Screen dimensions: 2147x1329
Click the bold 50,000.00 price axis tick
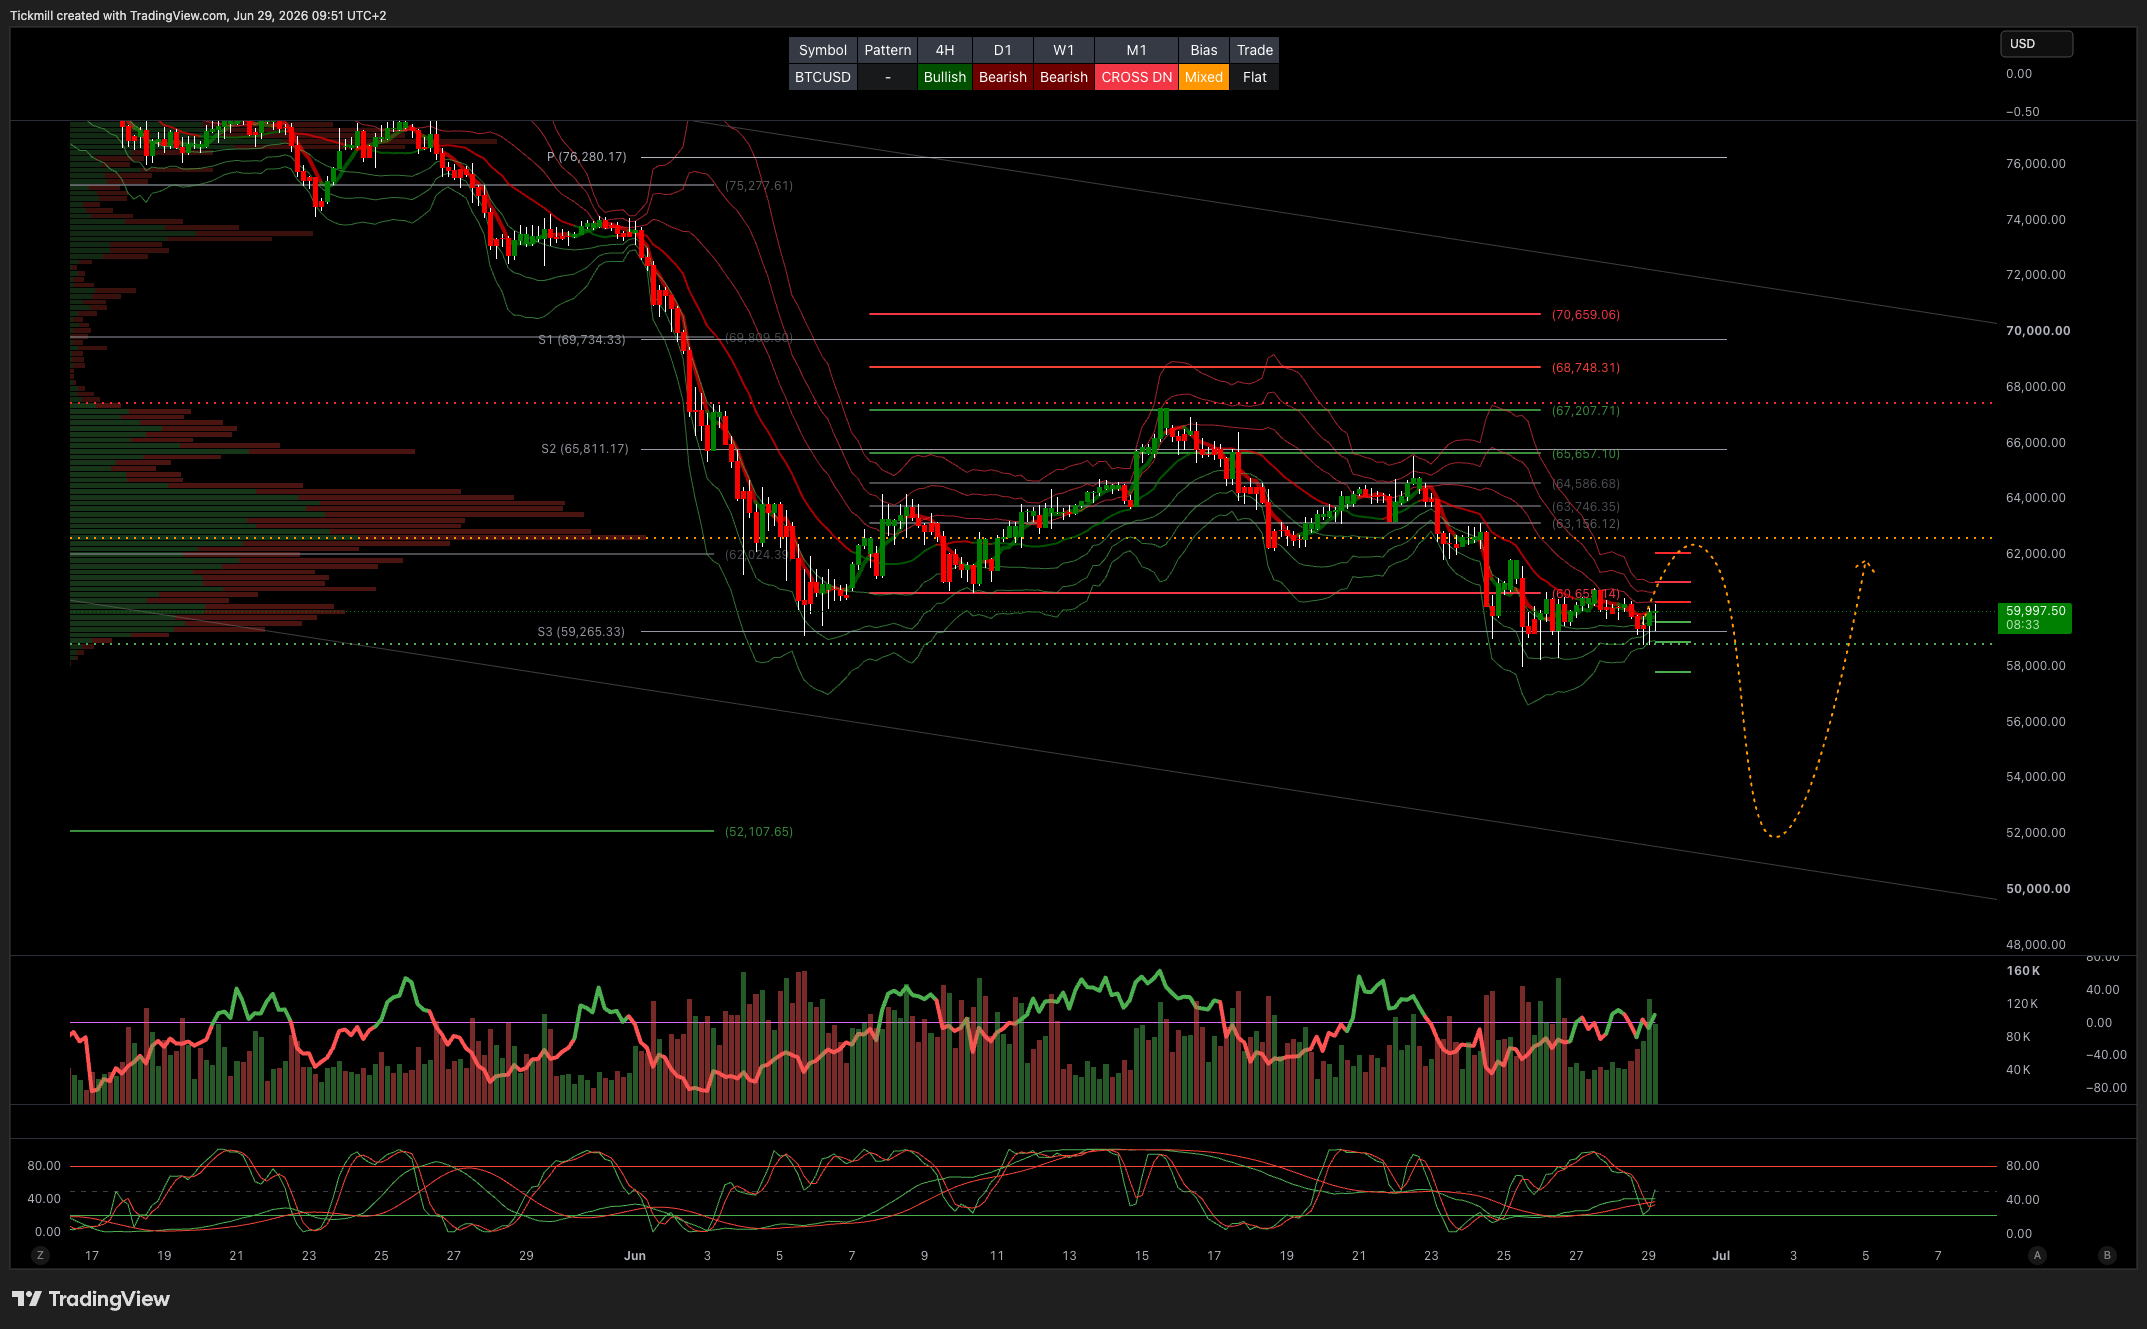(2038, 889)
